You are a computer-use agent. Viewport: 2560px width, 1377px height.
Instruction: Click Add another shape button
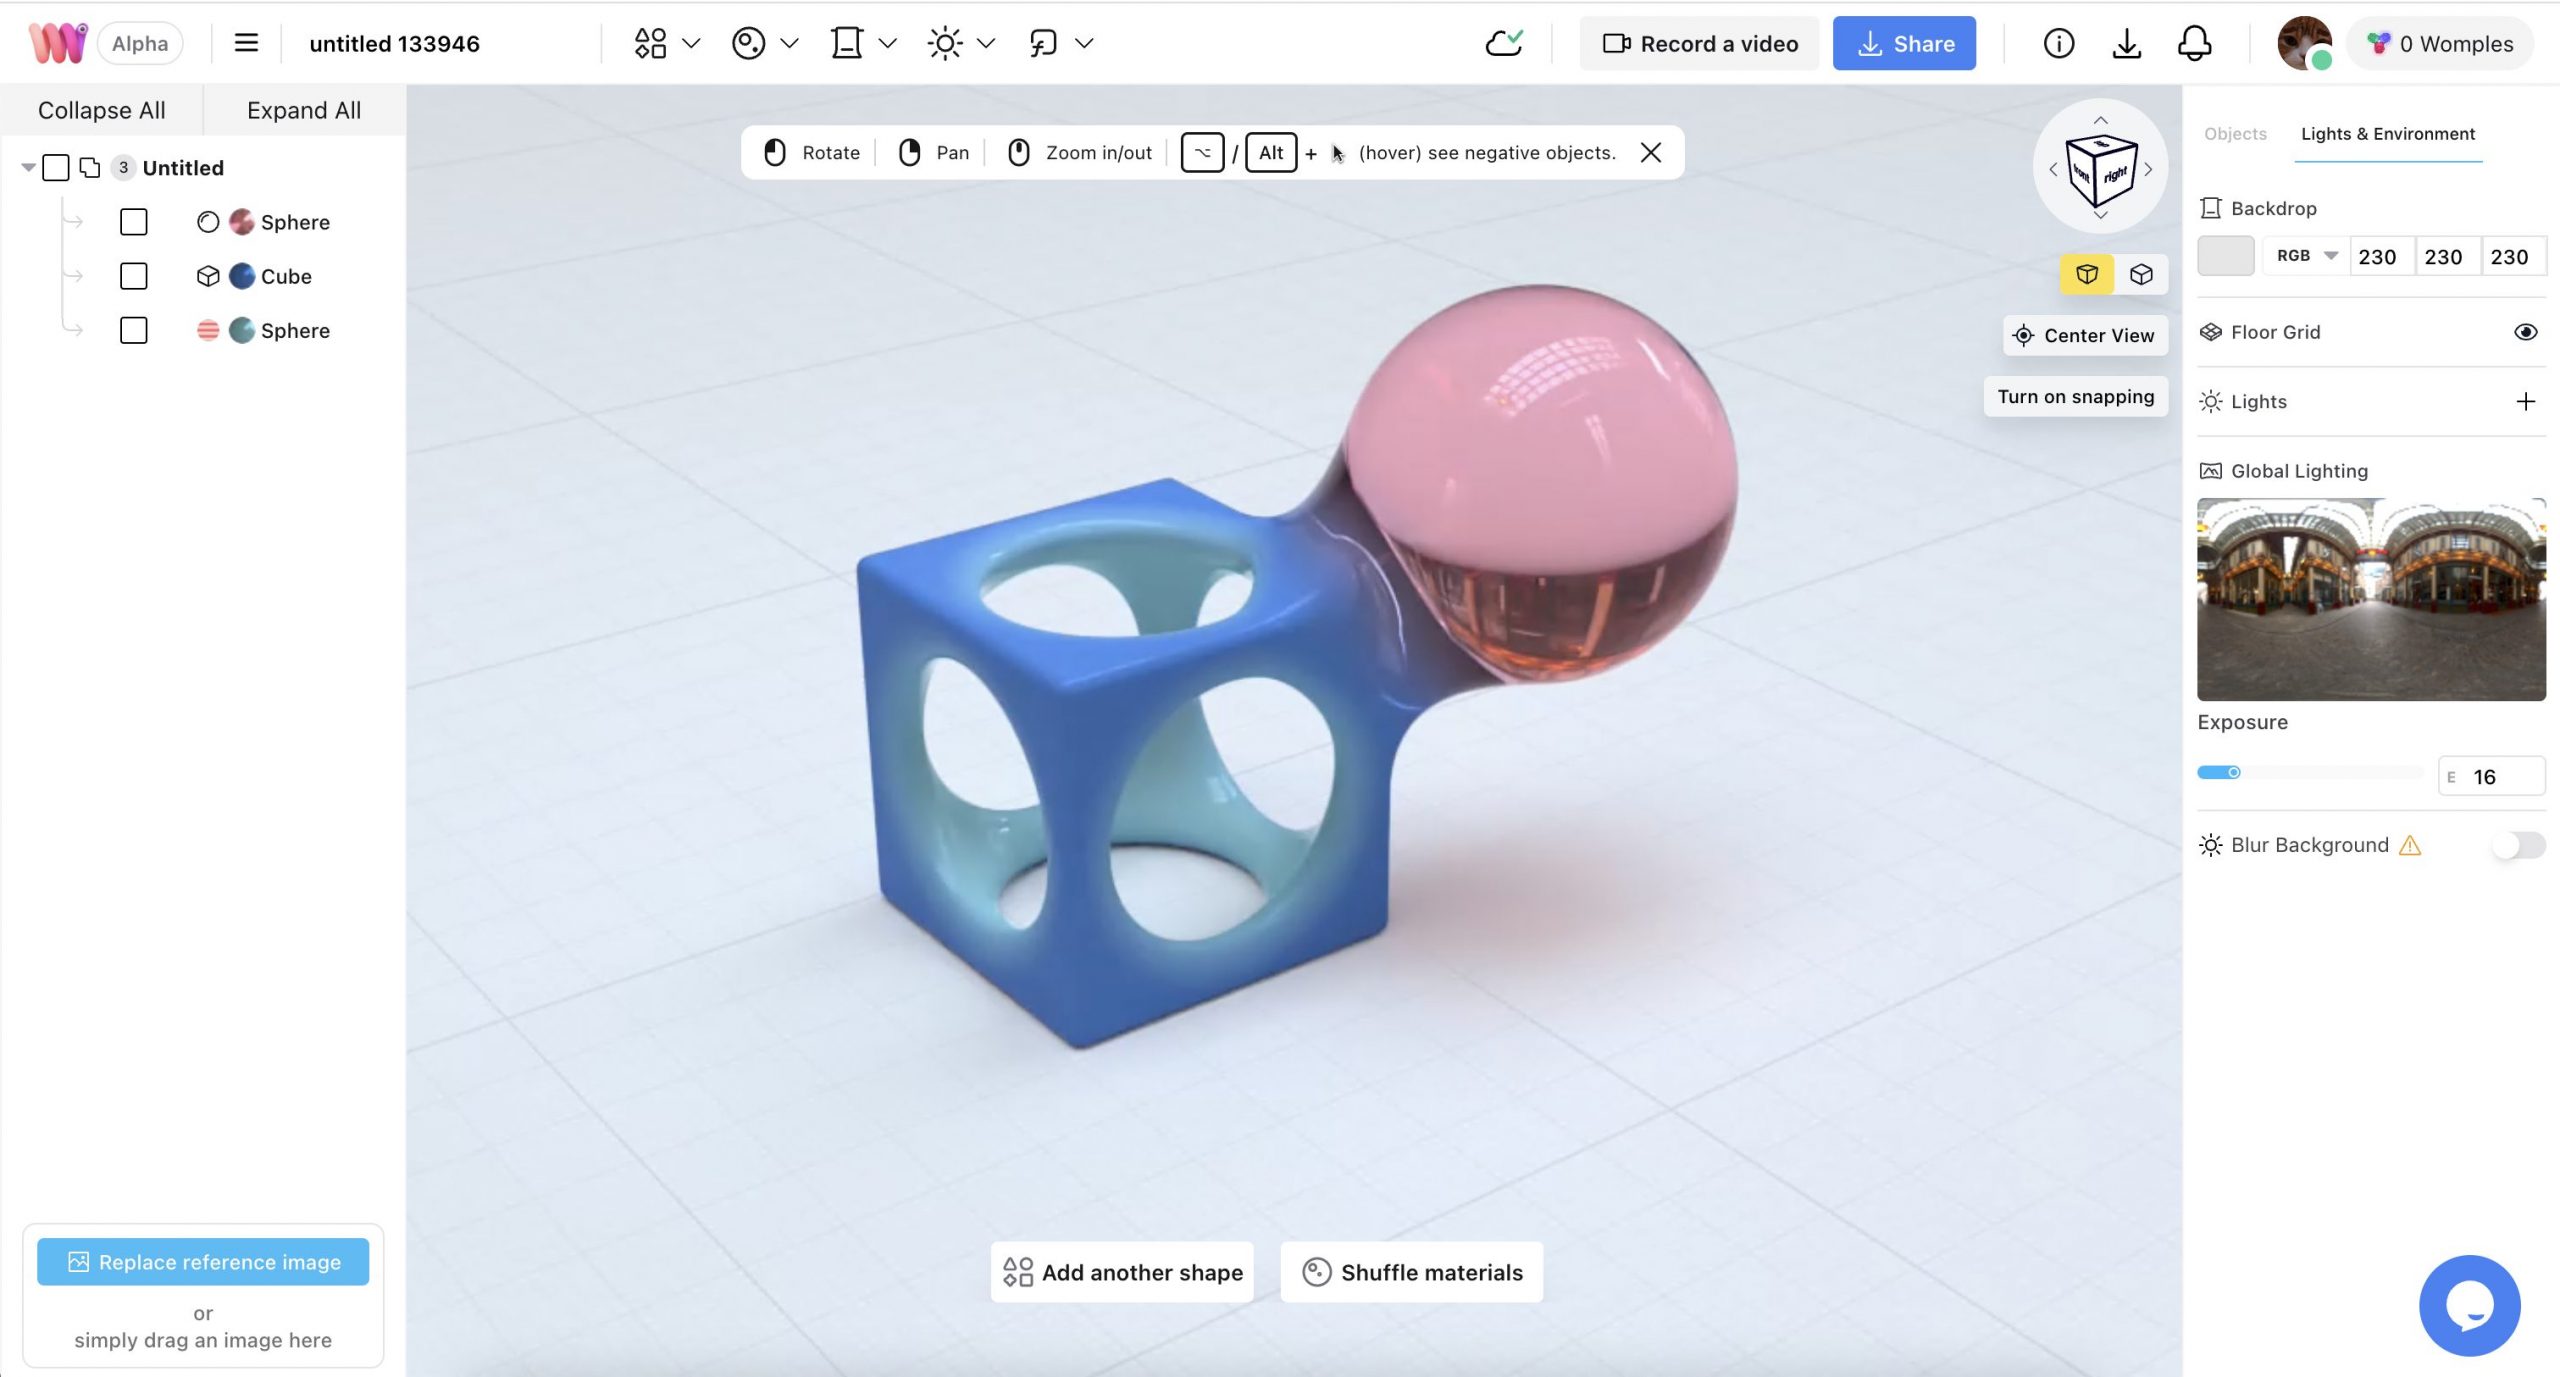coord(1122,1272)
